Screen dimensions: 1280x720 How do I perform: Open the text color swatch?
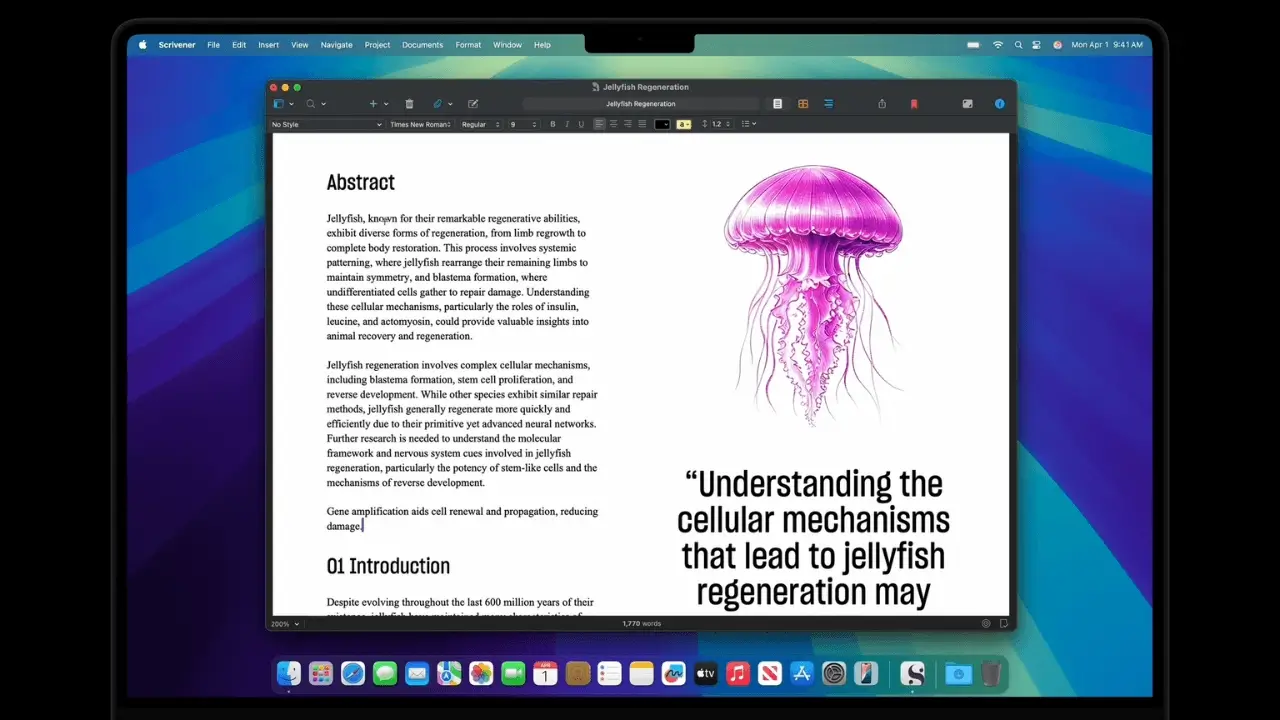click(661, 124)
